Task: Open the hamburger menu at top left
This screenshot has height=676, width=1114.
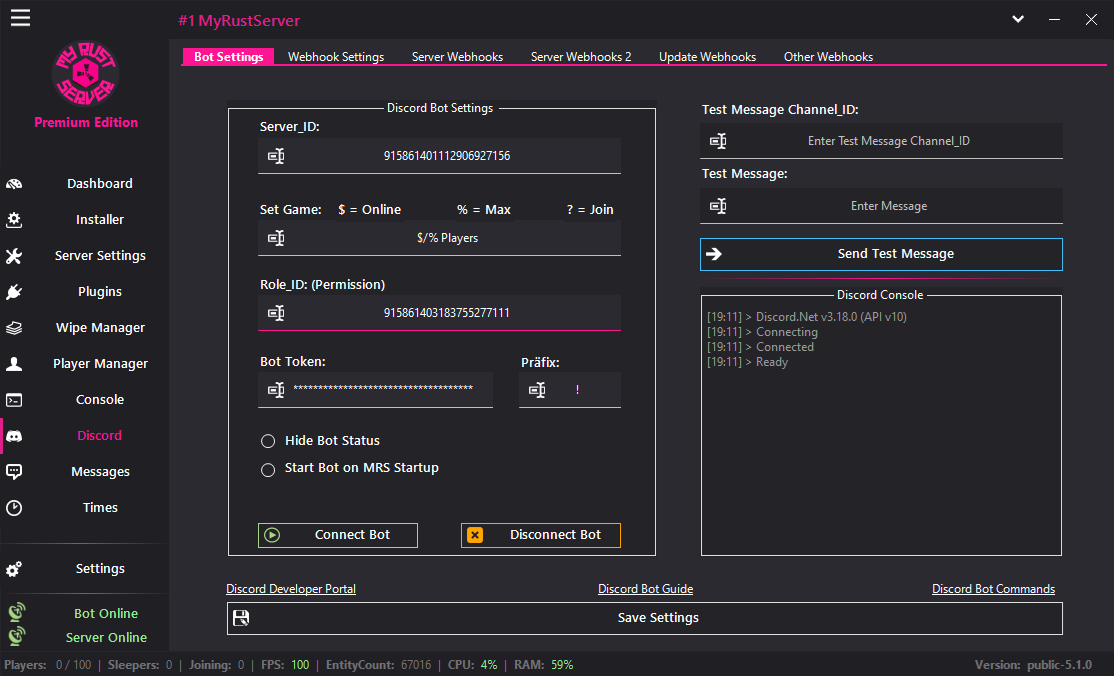Action: (x=20, y=17)
